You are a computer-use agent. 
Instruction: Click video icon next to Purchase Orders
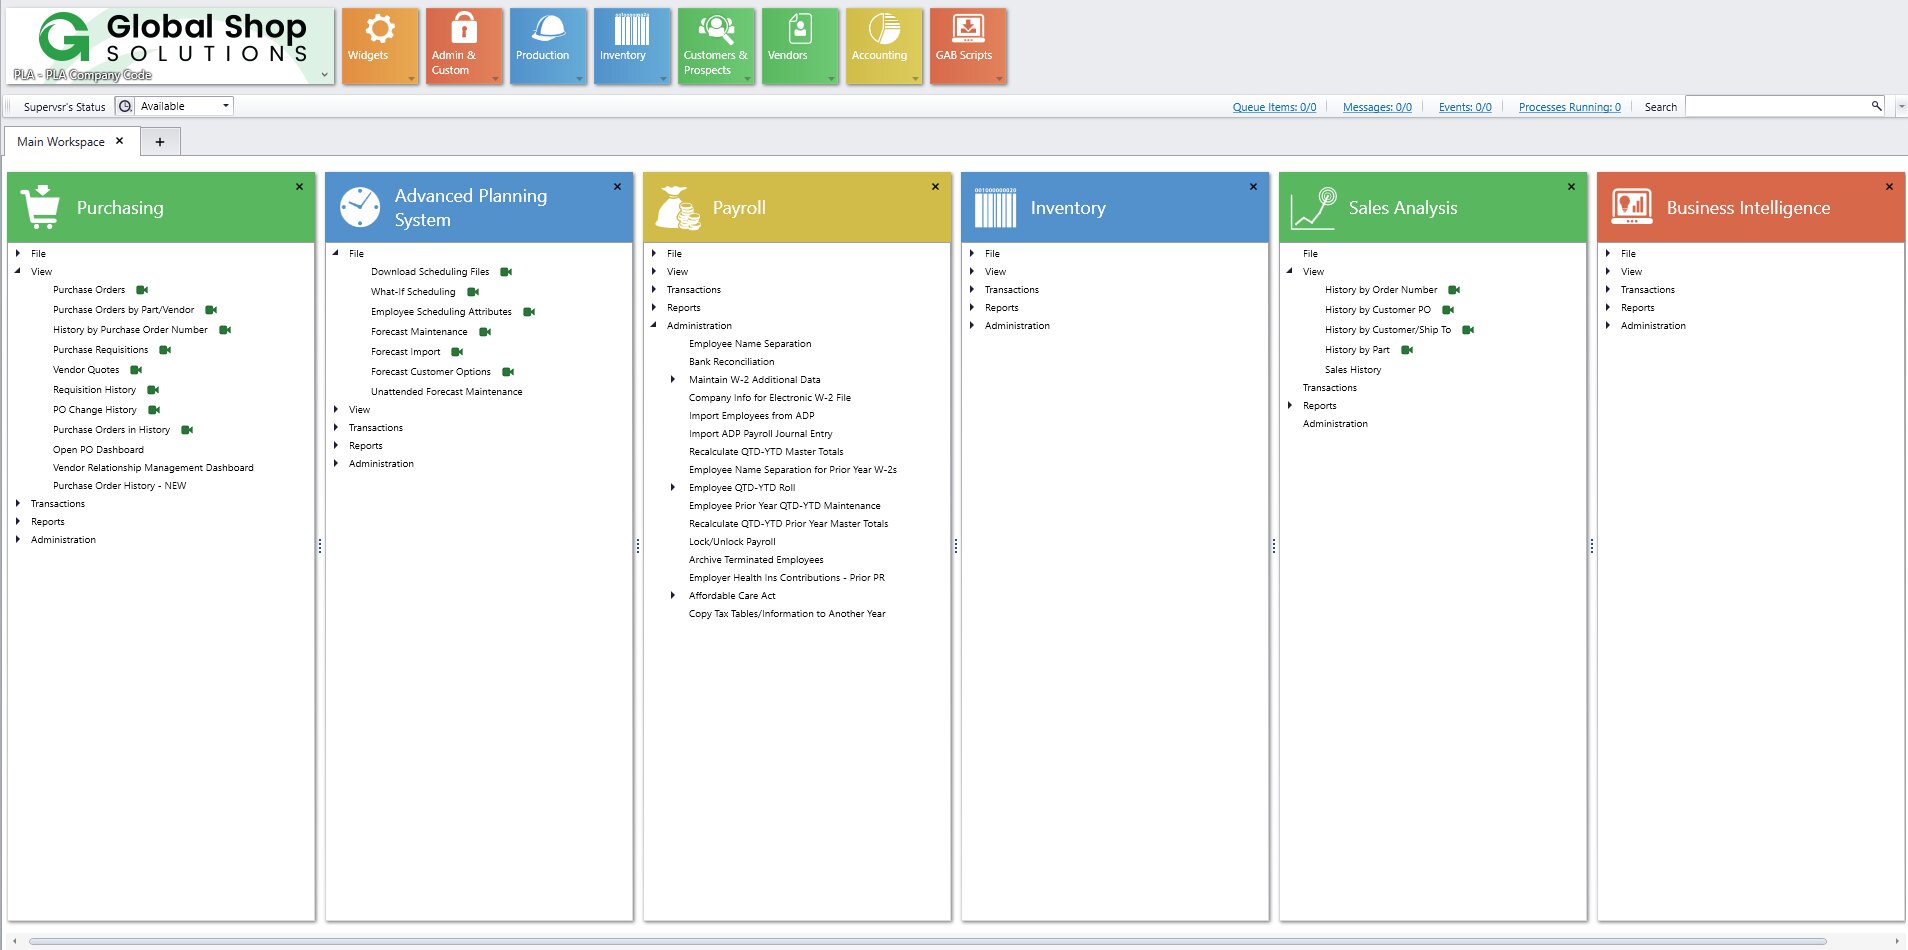tap(142, 290)
